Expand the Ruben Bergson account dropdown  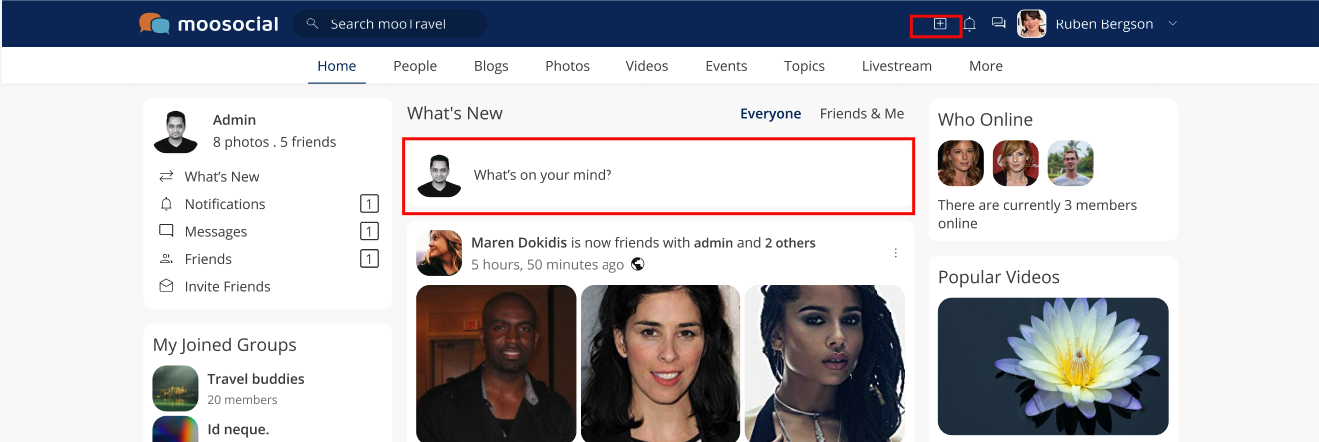coord(1173,24)
